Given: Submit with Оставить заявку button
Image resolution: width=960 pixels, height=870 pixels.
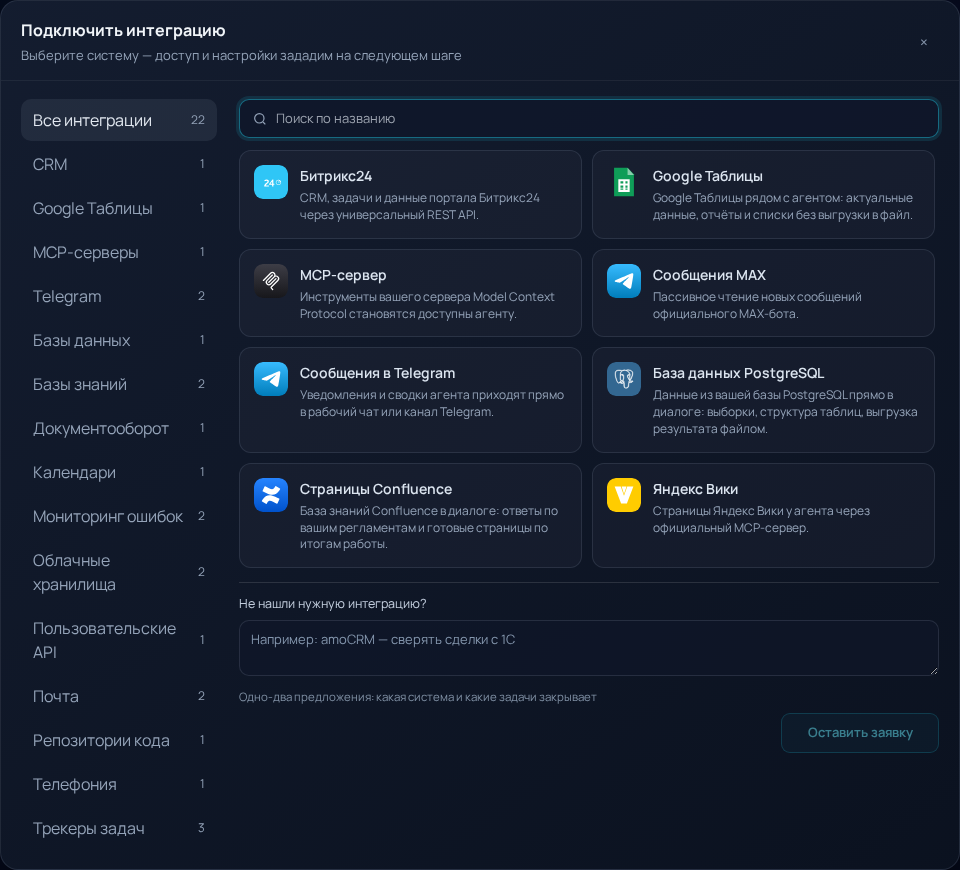Looking at the screenshot, I should coord(860,732).
